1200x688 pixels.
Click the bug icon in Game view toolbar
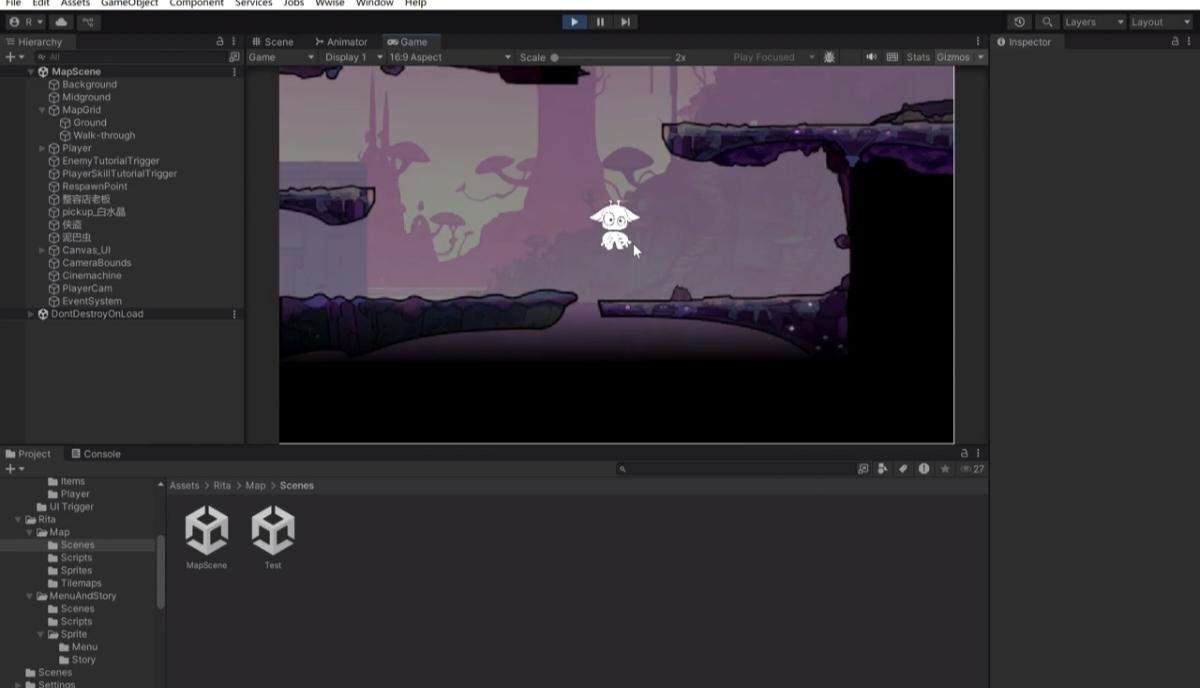click(x=829, y=58)
